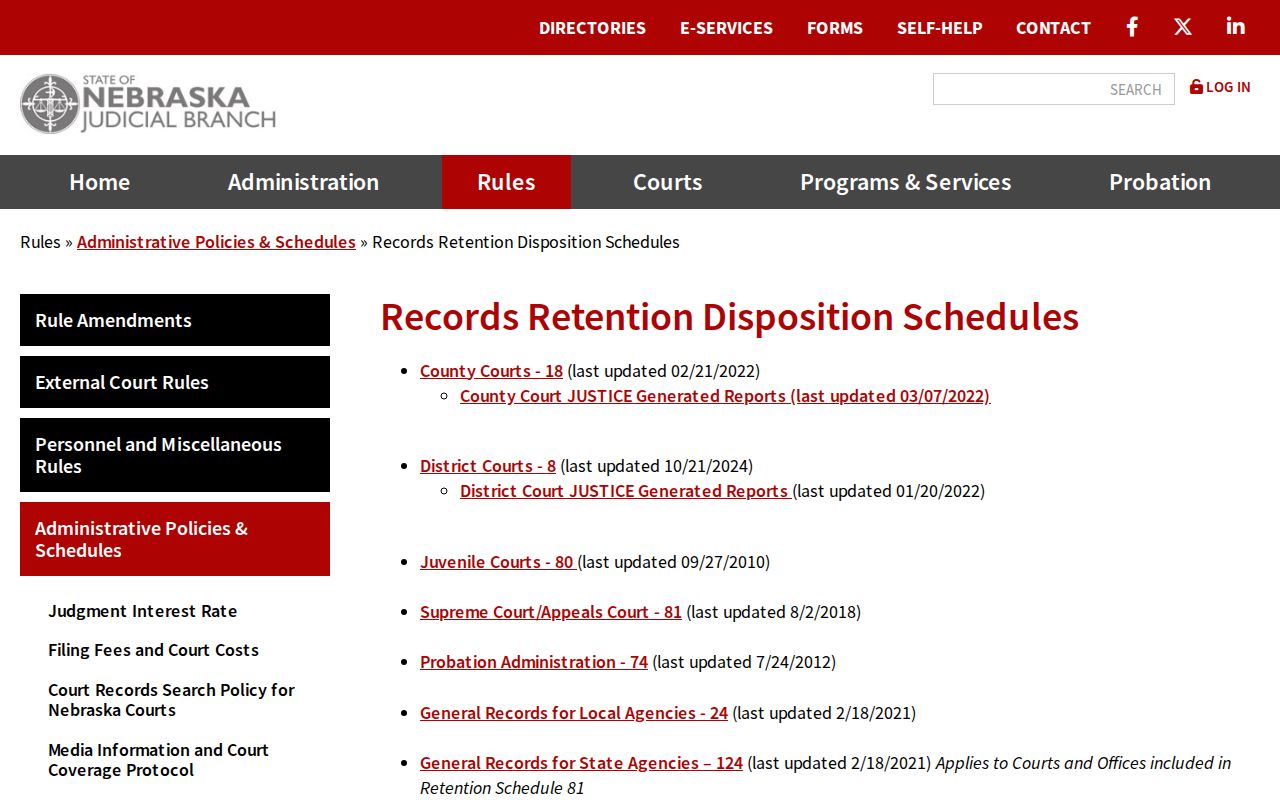The width and height of the screenshot is (1280, 800).
Task: Click the Nebraska Judicial Branch logo
Action: click(x=148, y=104)
